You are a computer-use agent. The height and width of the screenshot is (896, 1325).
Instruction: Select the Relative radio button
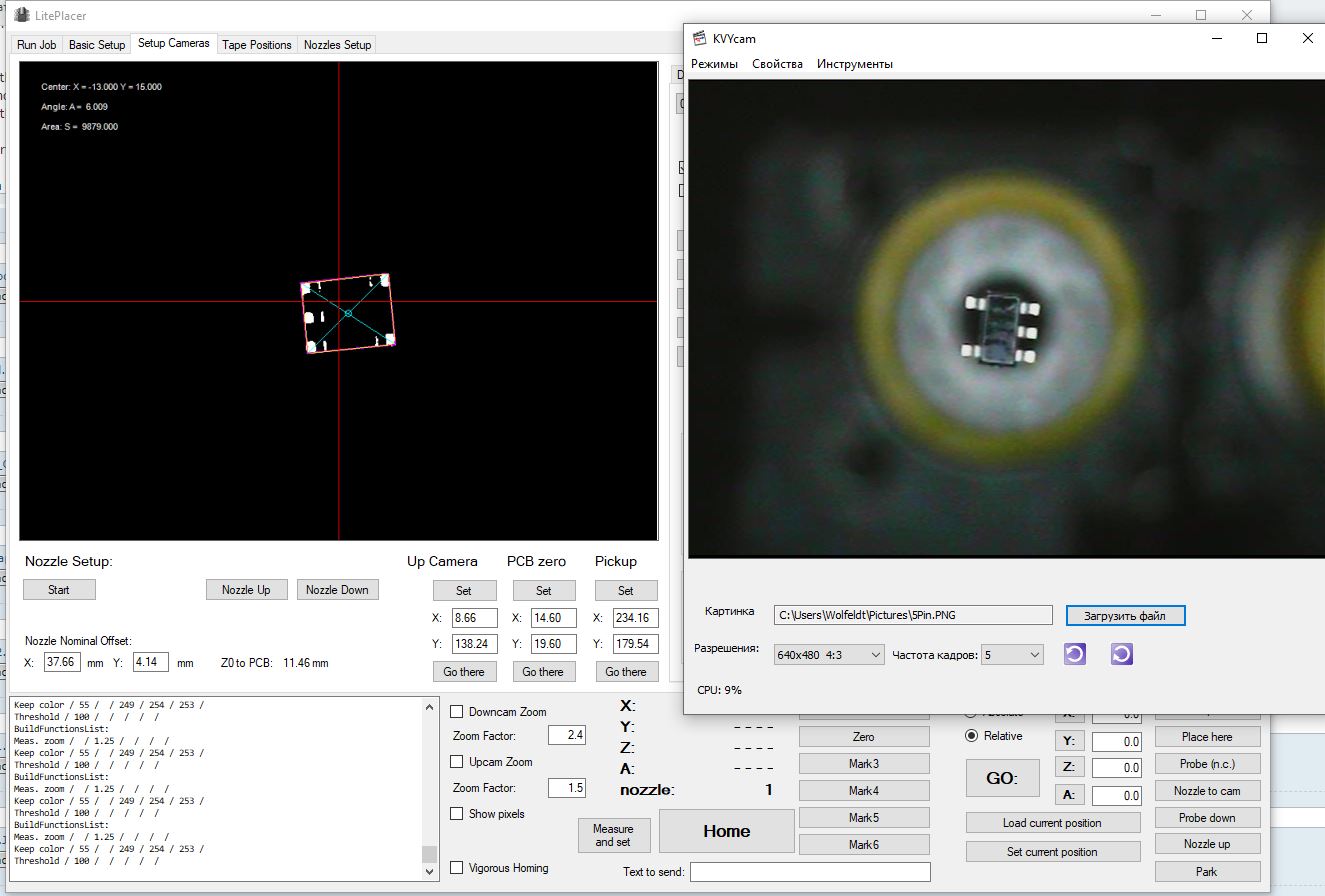click(971, 736)
